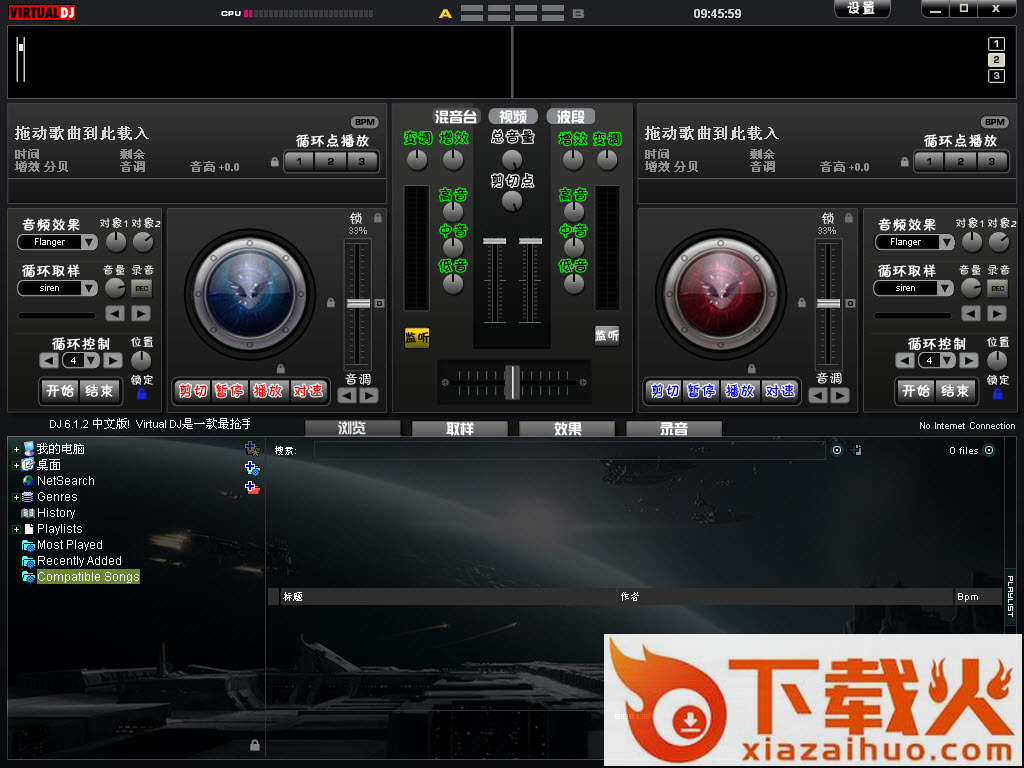Play the right deck with 播放
Screen dimensions: 1024x768
(x=740, y=391)
